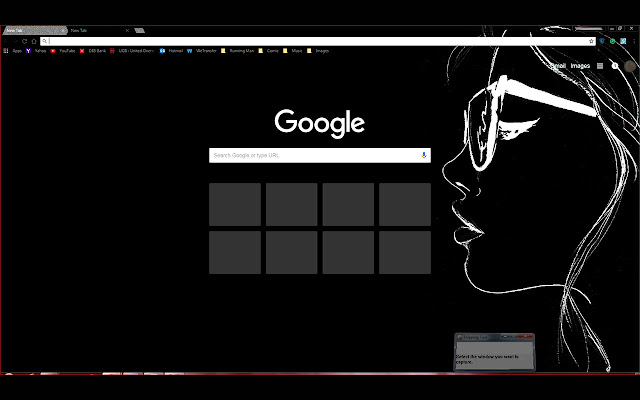Viewport: 640px width, 400px height.
Task: Open the Apps bookmark shortcut
Action: coord(12,51)
